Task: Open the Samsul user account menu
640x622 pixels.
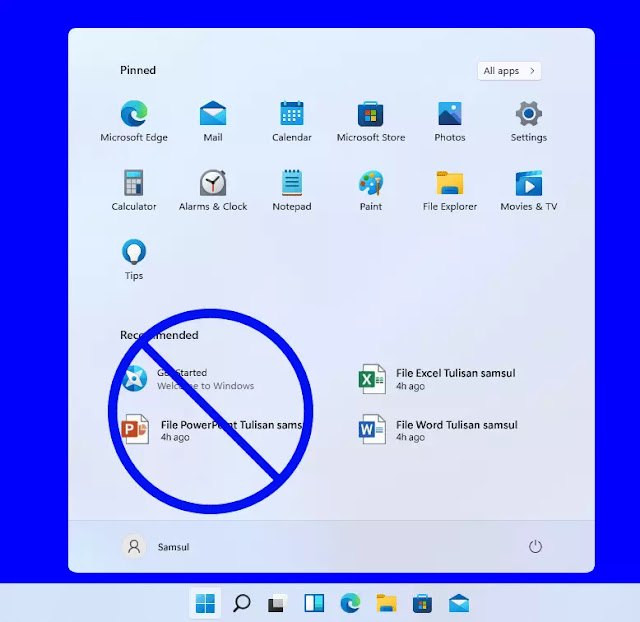Action: tap(156, 546)
